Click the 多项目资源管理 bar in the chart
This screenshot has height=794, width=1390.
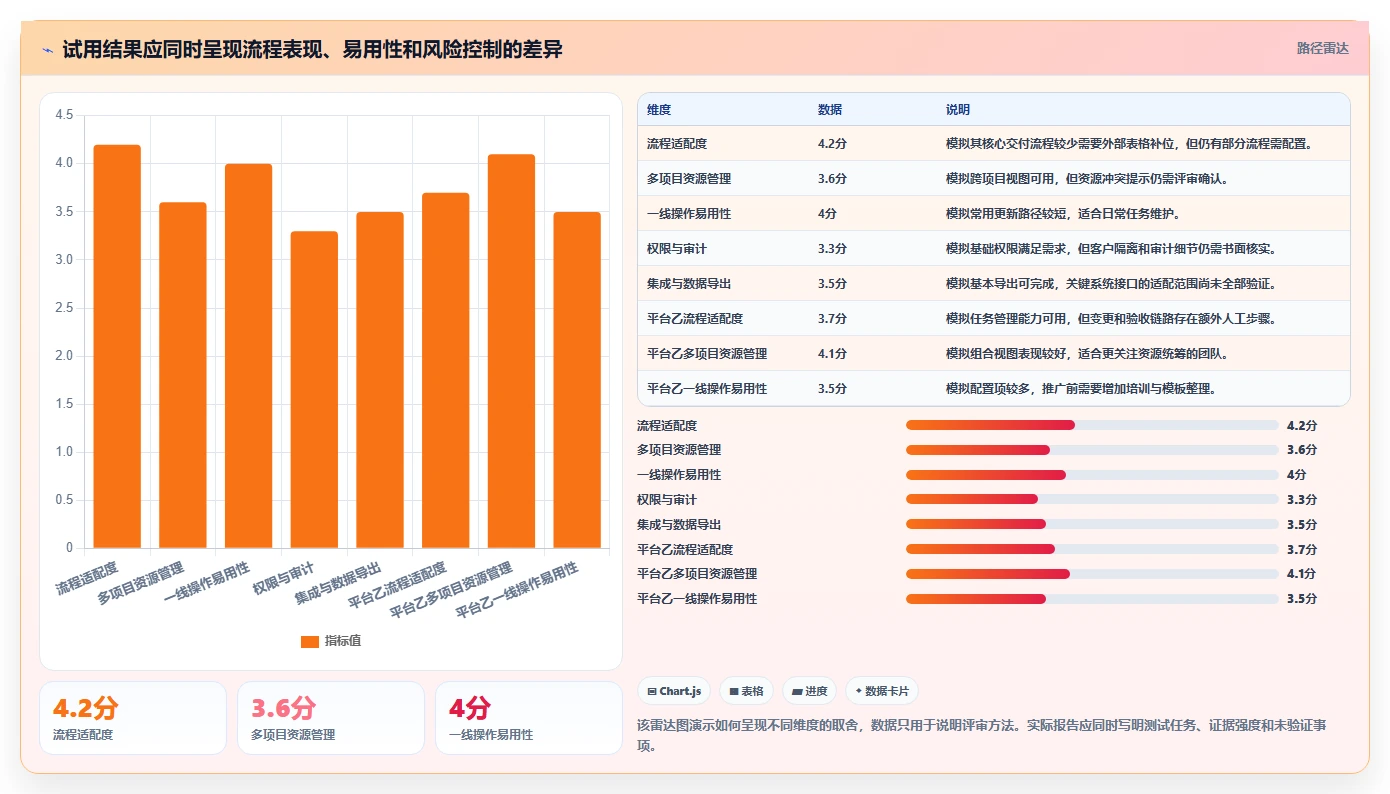pyautogui.click(x=183, y=375)
